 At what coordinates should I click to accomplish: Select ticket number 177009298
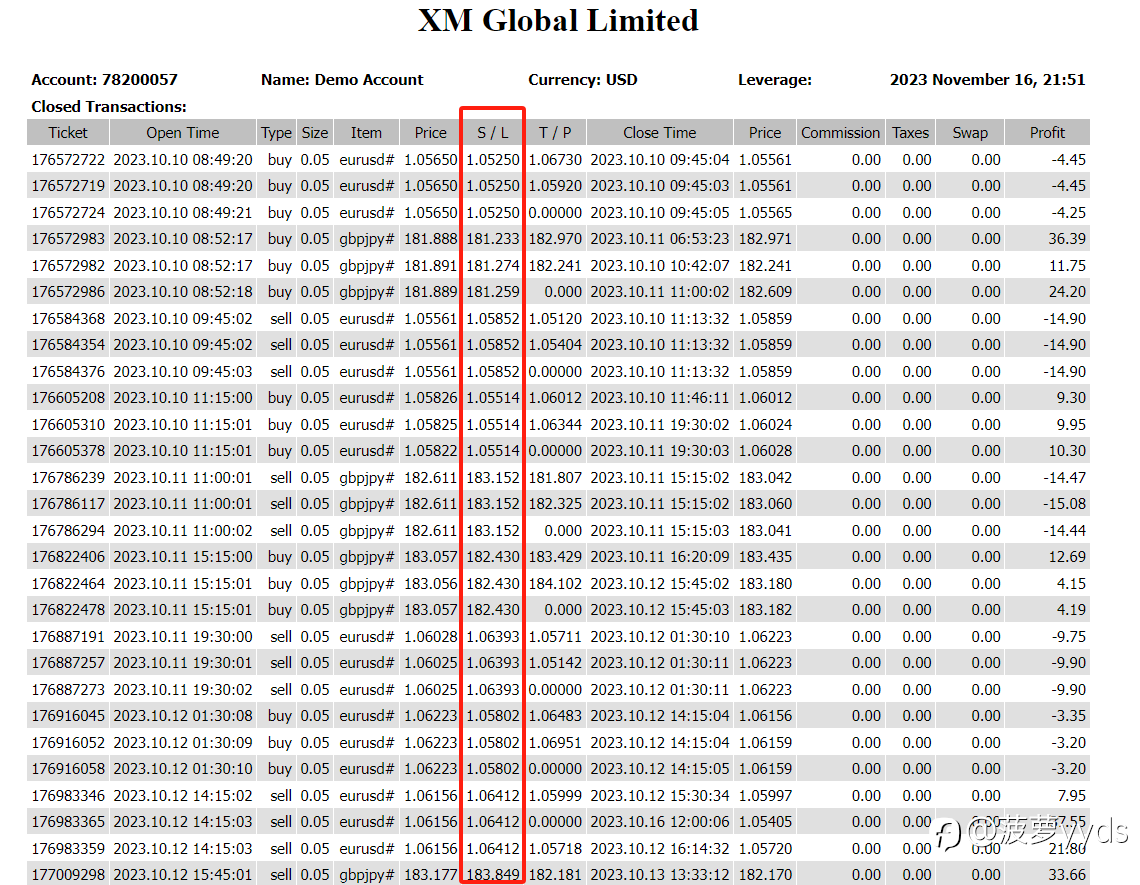click(x=68, y=875)
